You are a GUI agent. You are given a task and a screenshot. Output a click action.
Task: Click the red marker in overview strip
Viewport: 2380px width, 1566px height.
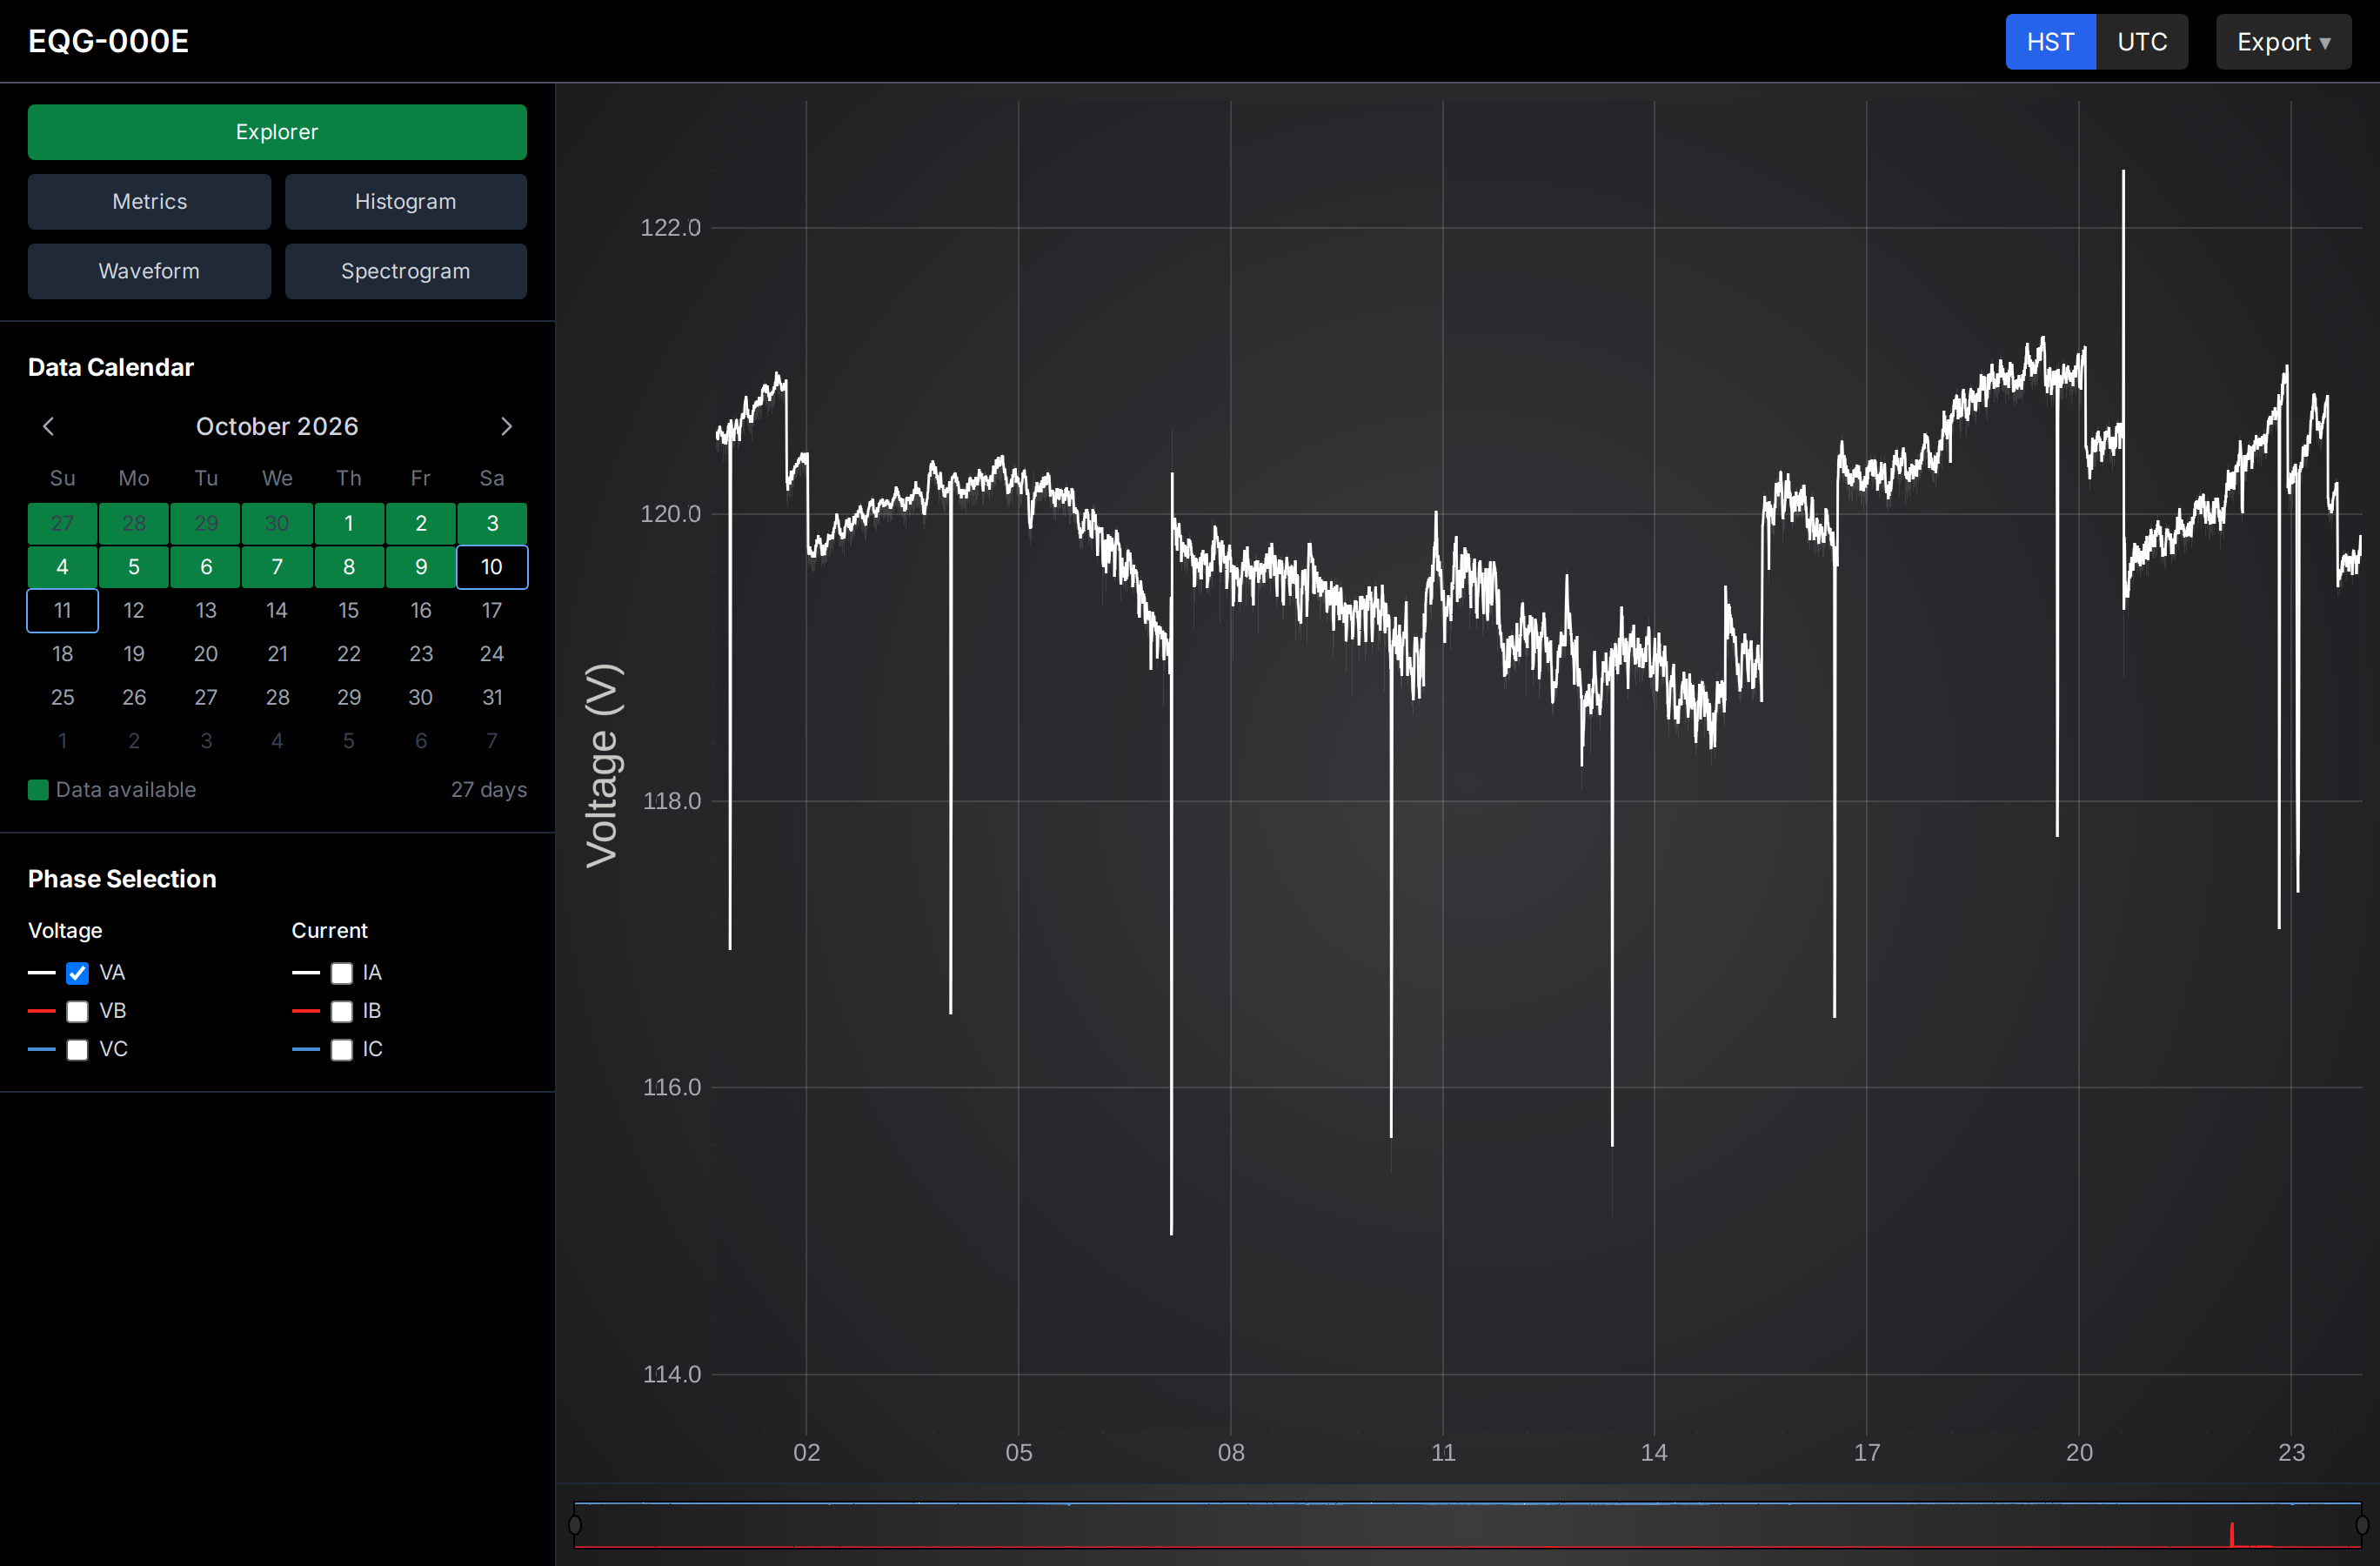[x=2231, y=1534]
